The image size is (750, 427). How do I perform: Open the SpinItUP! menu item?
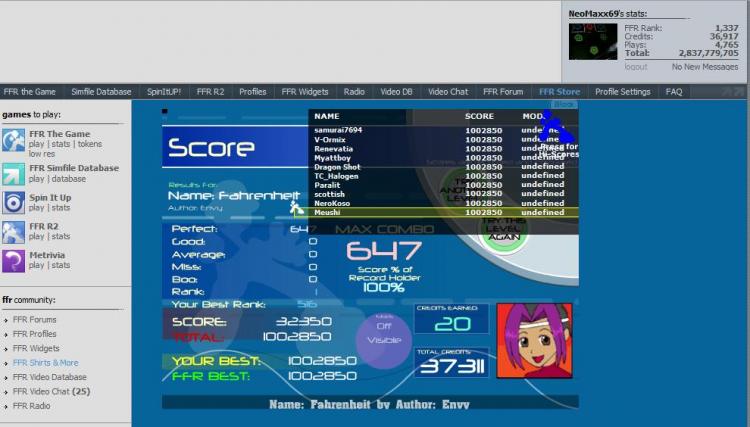164,92
